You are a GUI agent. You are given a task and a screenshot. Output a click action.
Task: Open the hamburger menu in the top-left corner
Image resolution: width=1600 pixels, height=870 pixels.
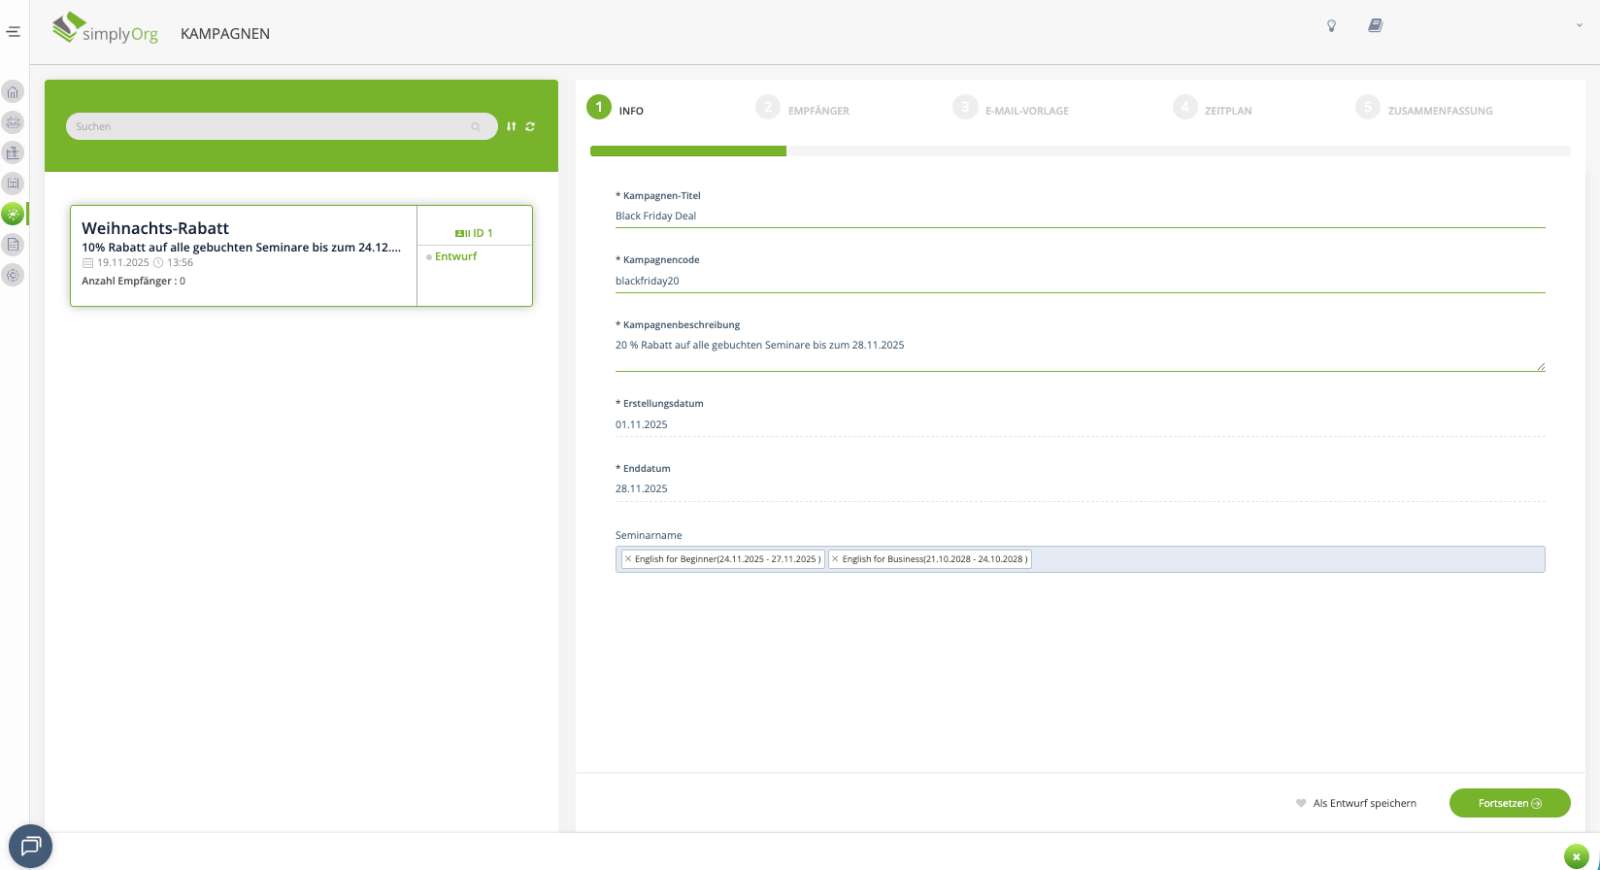click(13, 32)
